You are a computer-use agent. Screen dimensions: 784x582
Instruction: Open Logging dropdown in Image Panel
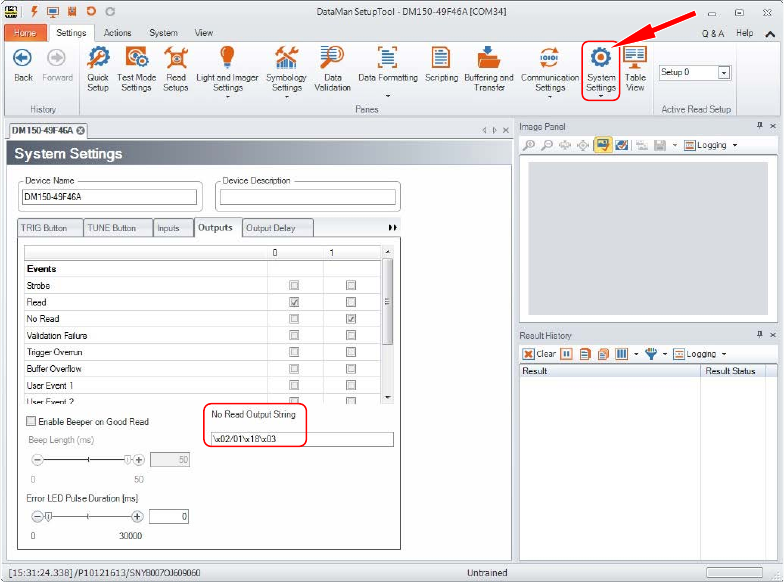[x=711, y=145]
